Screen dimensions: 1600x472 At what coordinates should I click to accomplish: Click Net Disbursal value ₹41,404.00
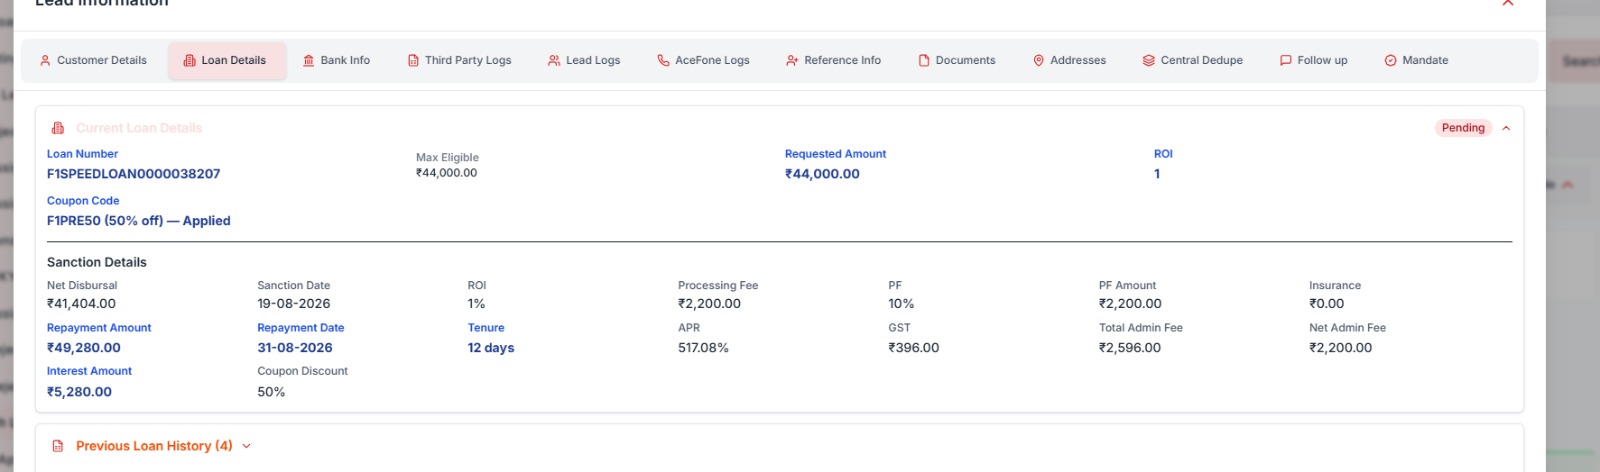click(81, 304)
